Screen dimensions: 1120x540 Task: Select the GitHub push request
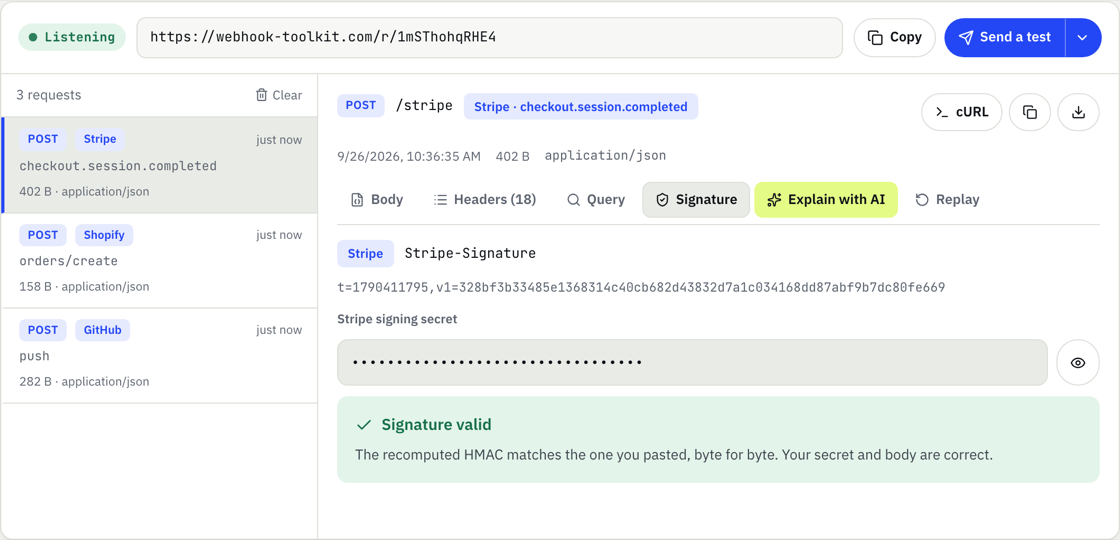tap(160, 356)
